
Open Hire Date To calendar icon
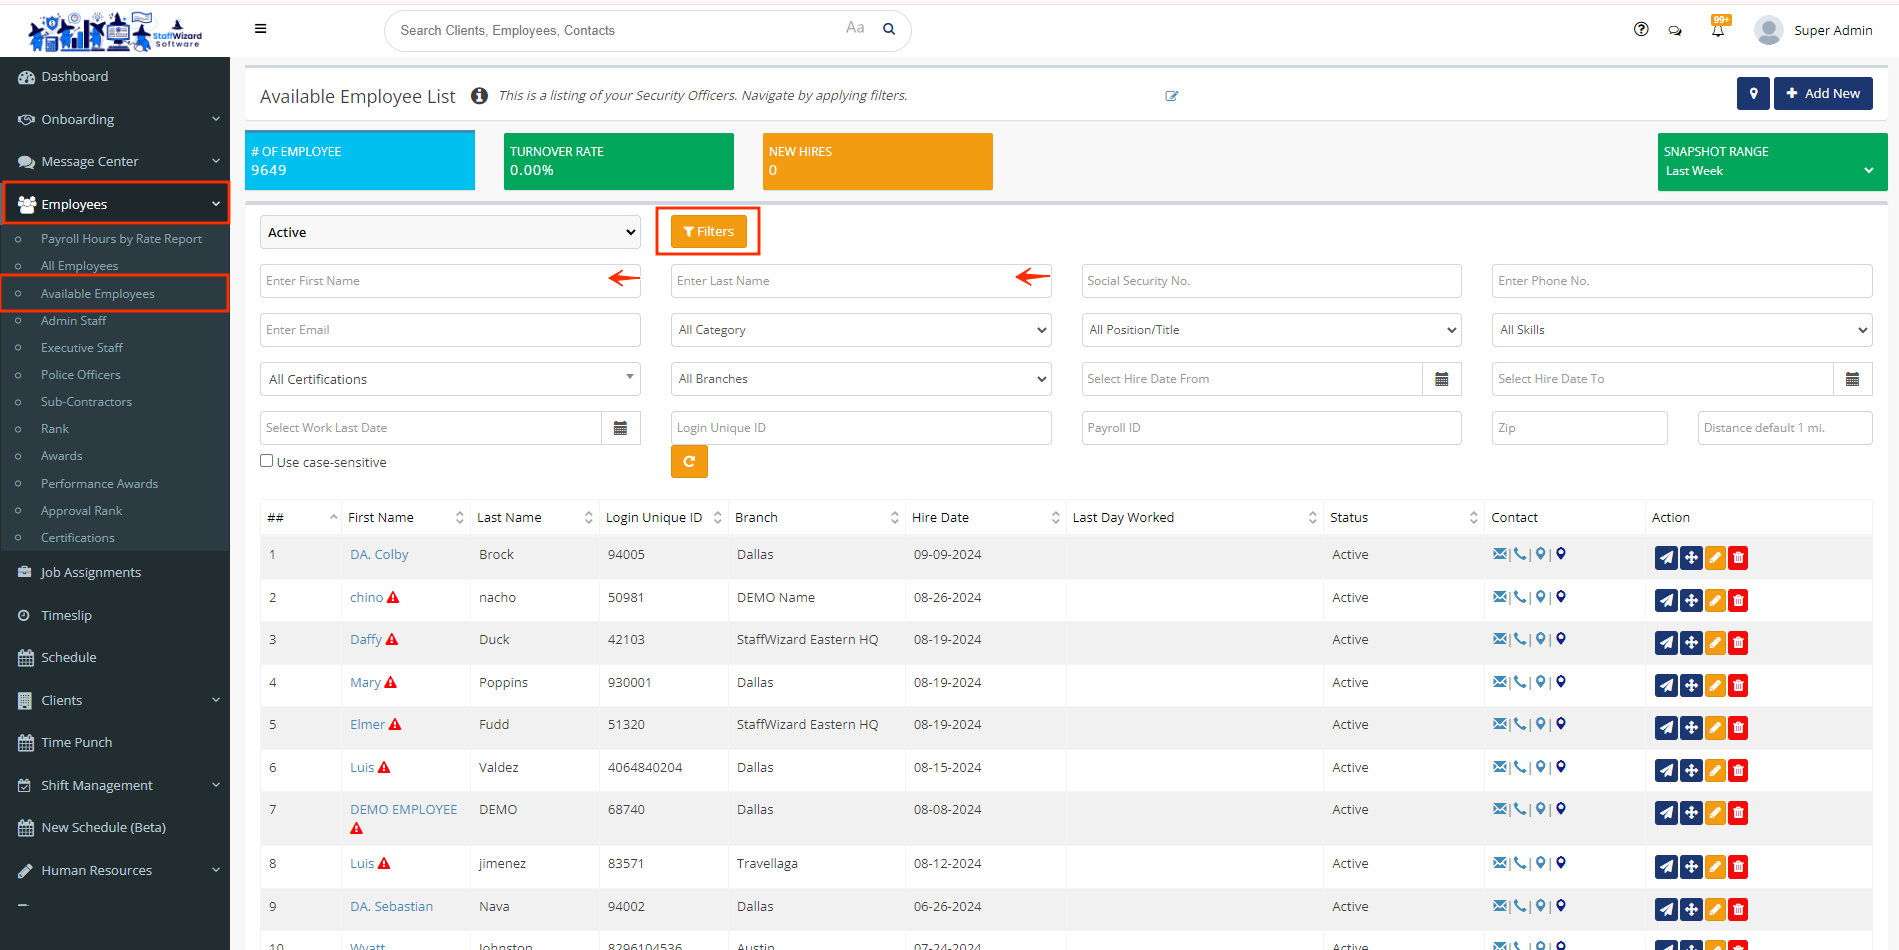coord(1852,379)
